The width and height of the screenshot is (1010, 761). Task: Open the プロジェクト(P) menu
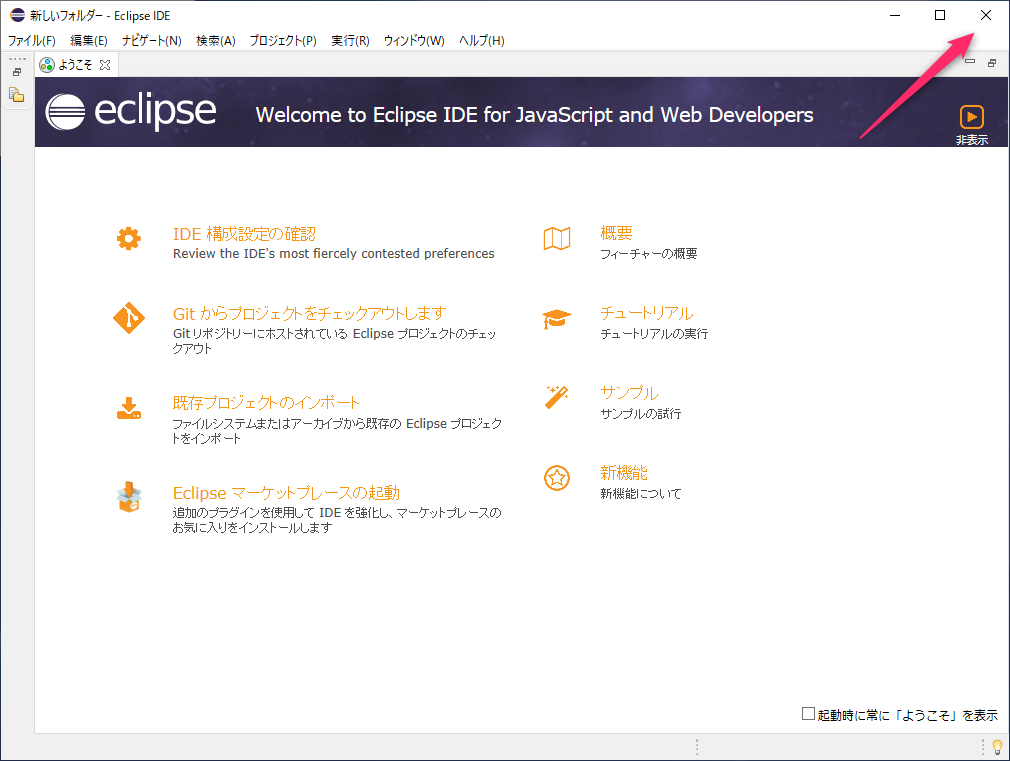tap(283, 41)
